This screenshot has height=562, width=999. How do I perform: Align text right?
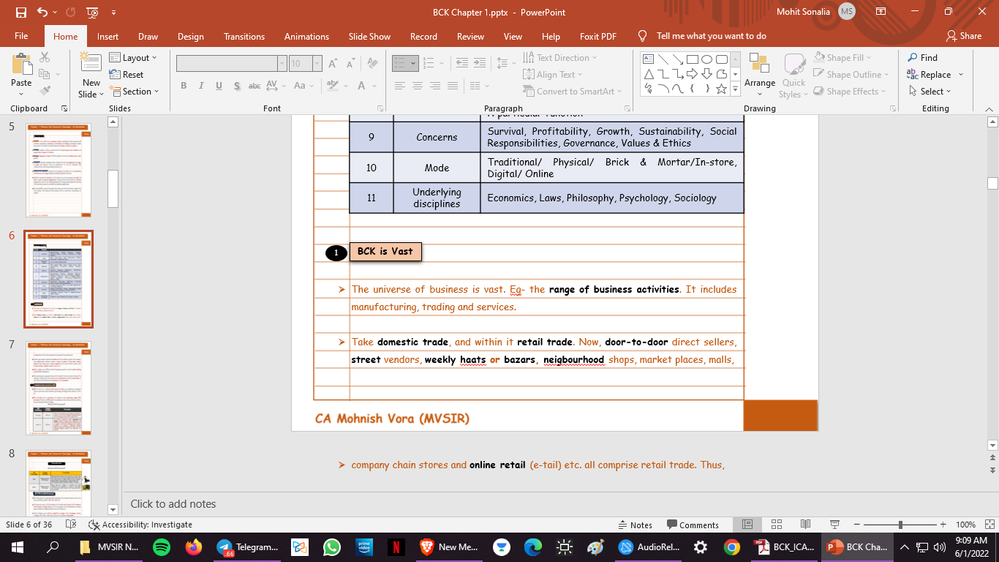435,86
